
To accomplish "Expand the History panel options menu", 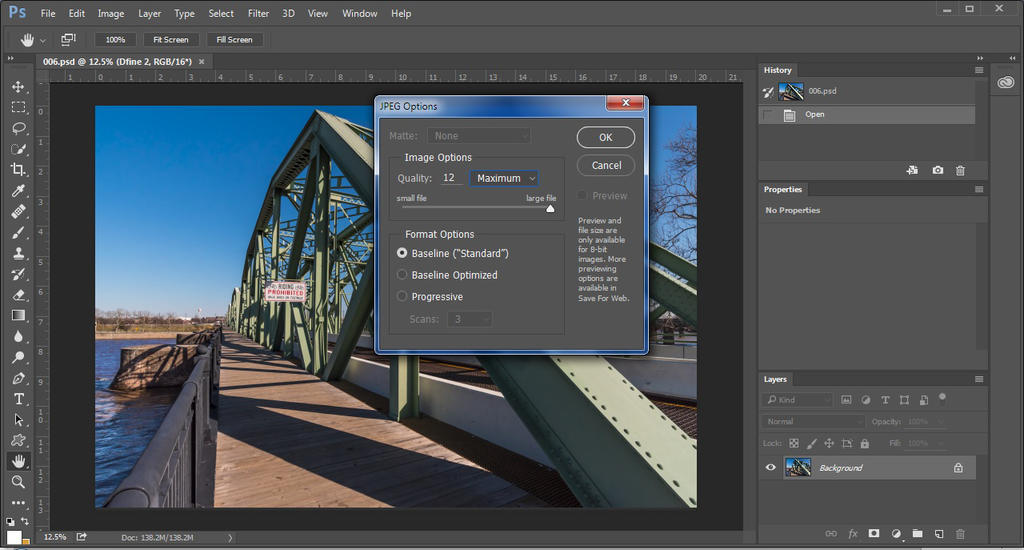I will tap(979, 71).
